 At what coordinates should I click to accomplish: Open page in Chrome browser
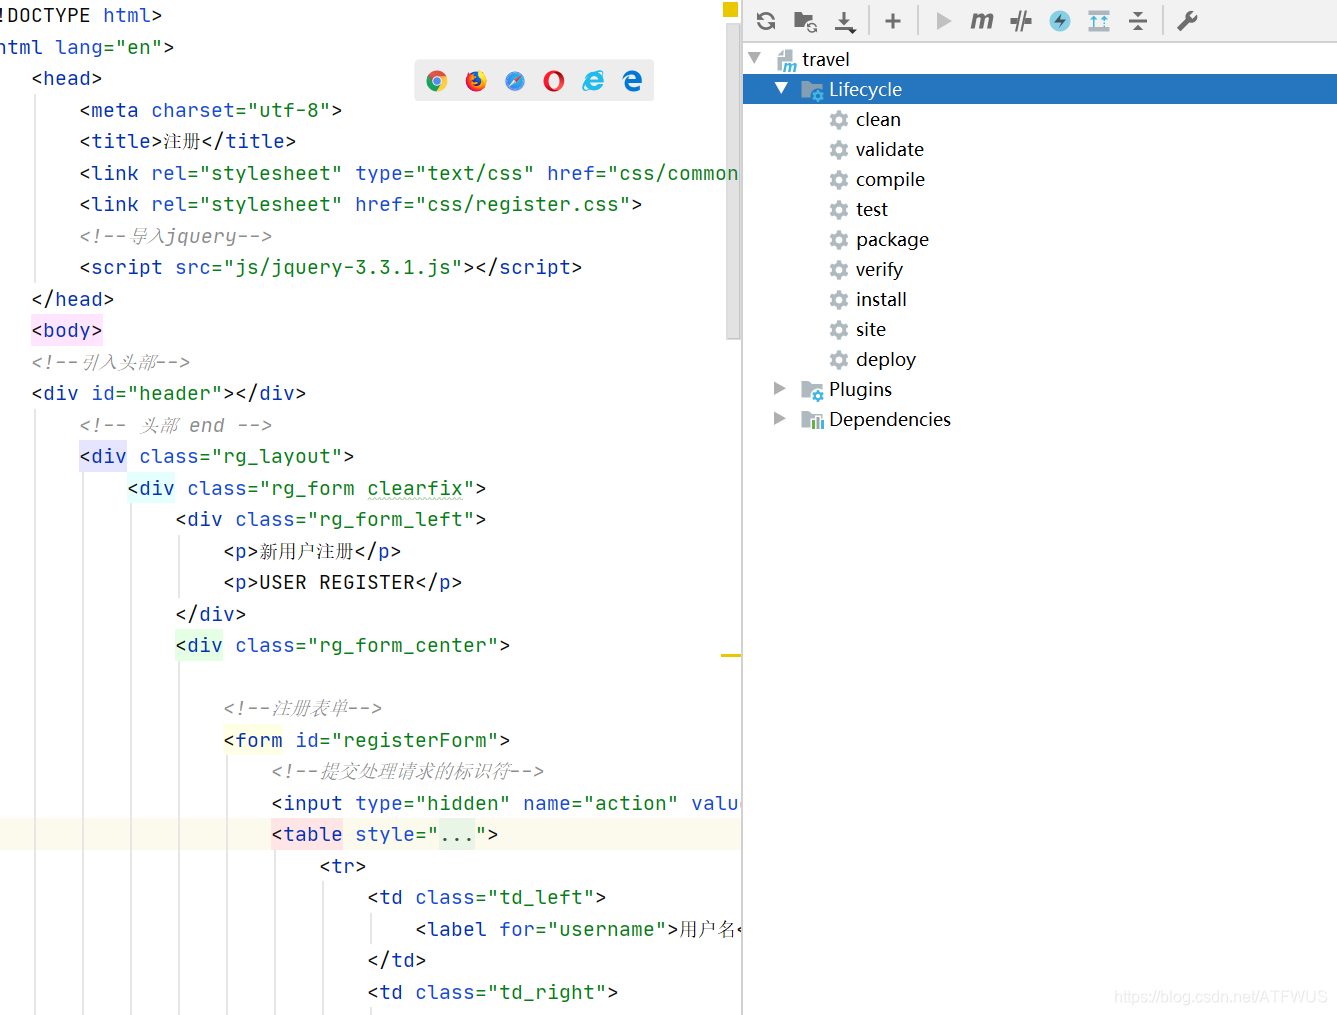click(x=437, y=81)
